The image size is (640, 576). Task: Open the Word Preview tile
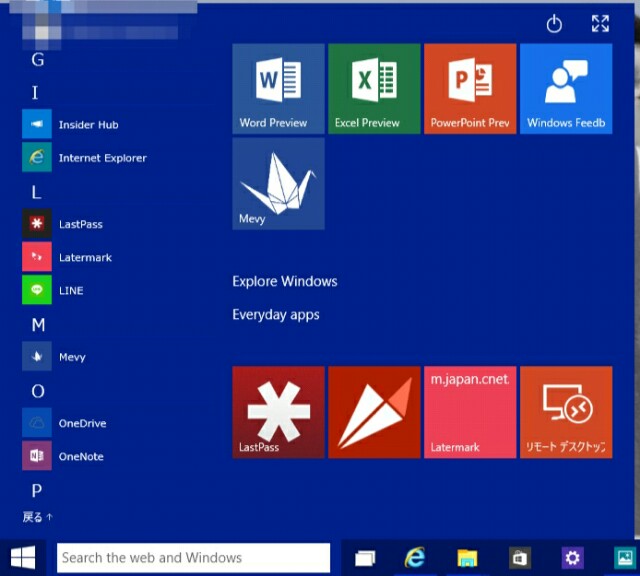pos(278,89)
